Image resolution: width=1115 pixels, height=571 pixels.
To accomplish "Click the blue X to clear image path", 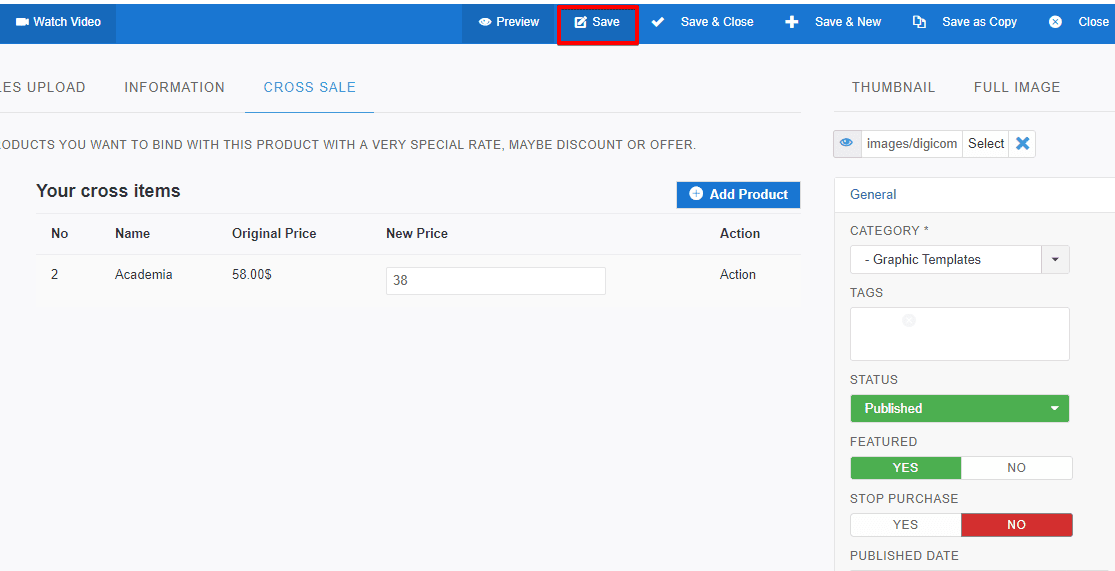I will tap(1022, 144).
